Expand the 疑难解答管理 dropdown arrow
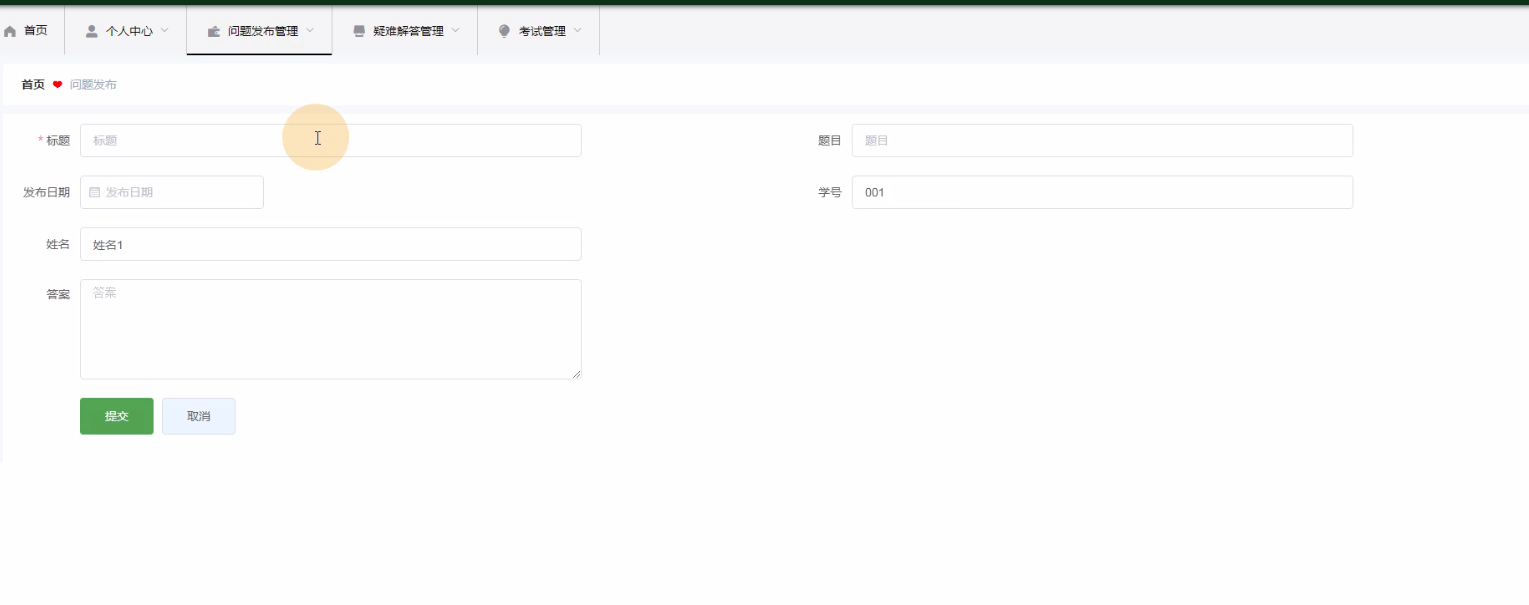Screen dimensions: 1529x605 click(x=456, y=31)
